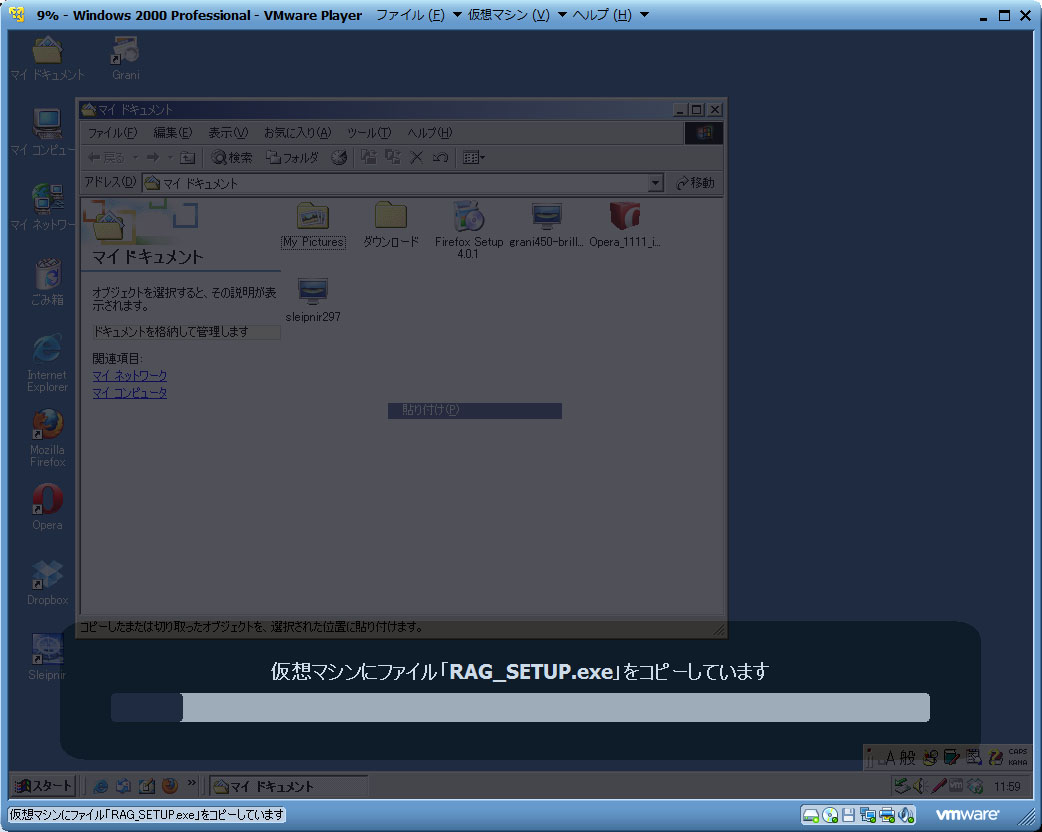The width and height of the screenshot is (1042, 832).
Task: Click the VMware Tools tray icon
Action: 956,786
